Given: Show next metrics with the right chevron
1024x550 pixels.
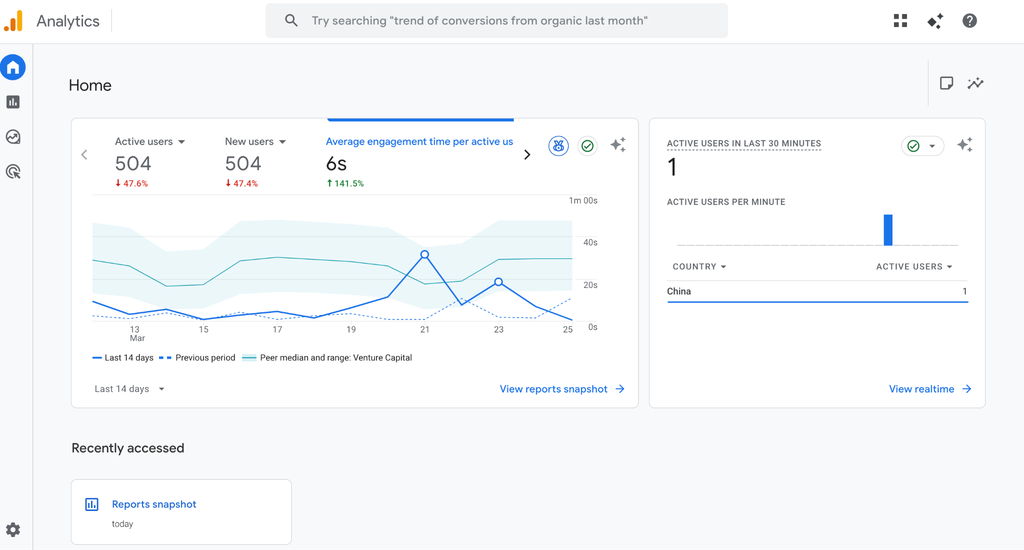Looking at the screenshot, I should (x=527, y=155).
